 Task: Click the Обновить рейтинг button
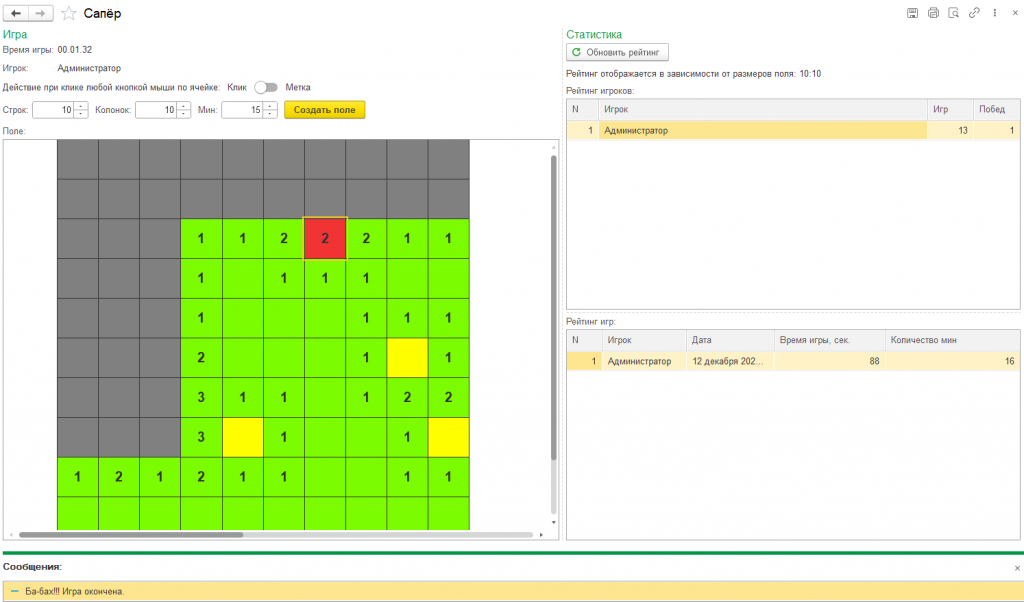pyautogui.click(x=617, y=52)
